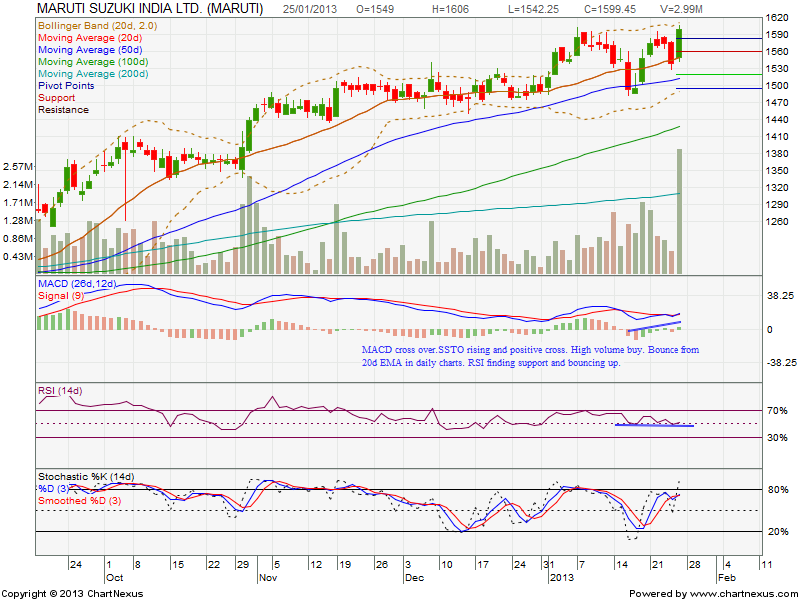Image resolution: width=800 pixels, height=600 pixels.
Task: Click the Stochastic 20% level label
Action: coord(778,532)
